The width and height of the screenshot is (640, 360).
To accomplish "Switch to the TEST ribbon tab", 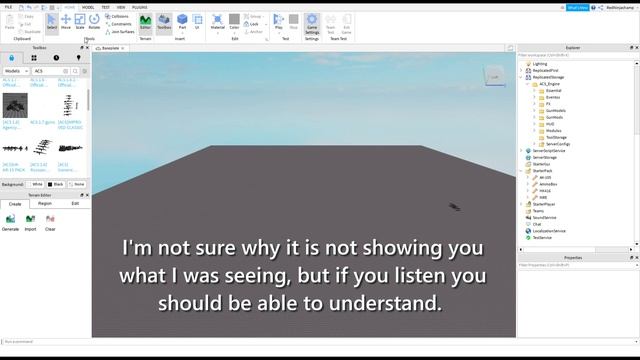I will point(105,7).
